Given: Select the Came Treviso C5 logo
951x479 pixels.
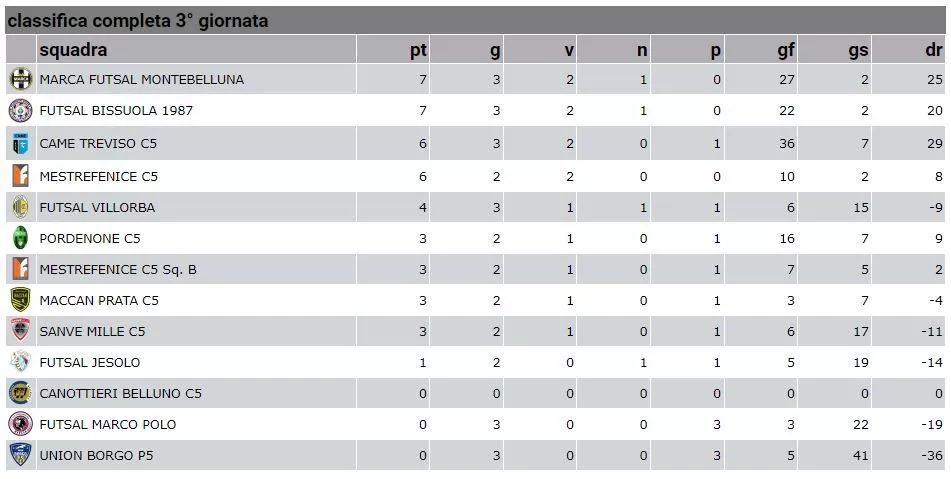Looking at the screenshot, I should [21, 143].
